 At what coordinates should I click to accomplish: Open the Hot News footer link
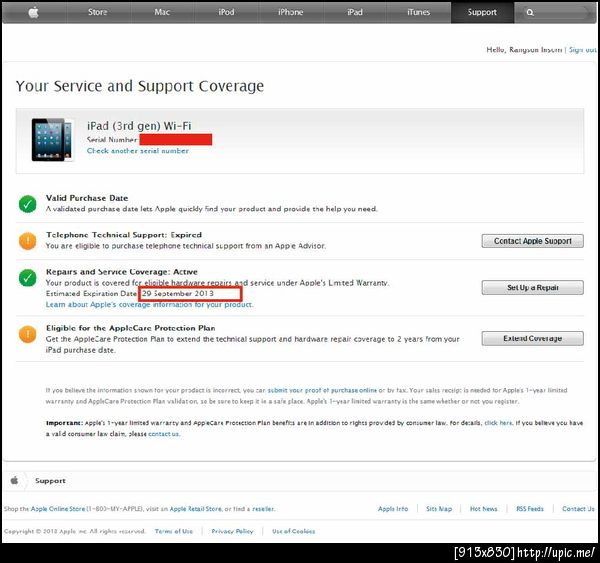[x=484, y=509]
